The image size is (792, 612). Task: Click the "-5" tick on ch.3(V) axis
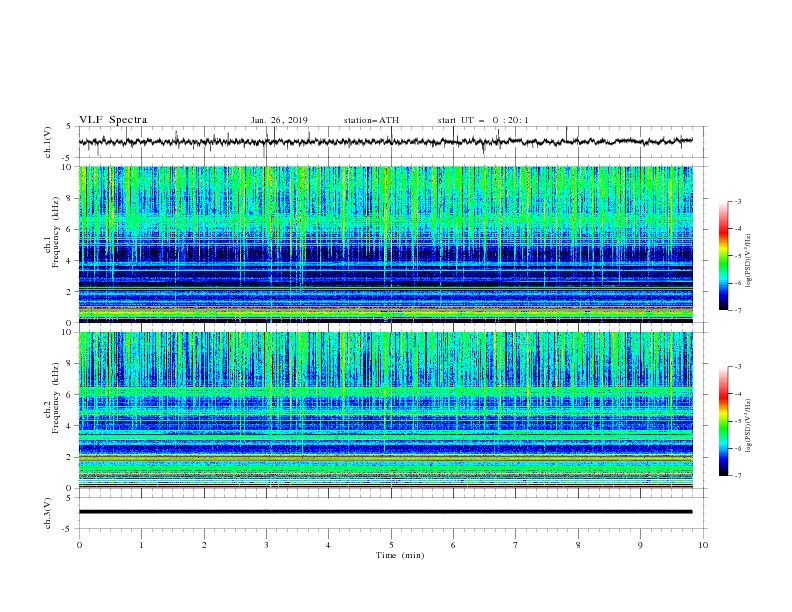pyautogui.click(x=68, y=529)
